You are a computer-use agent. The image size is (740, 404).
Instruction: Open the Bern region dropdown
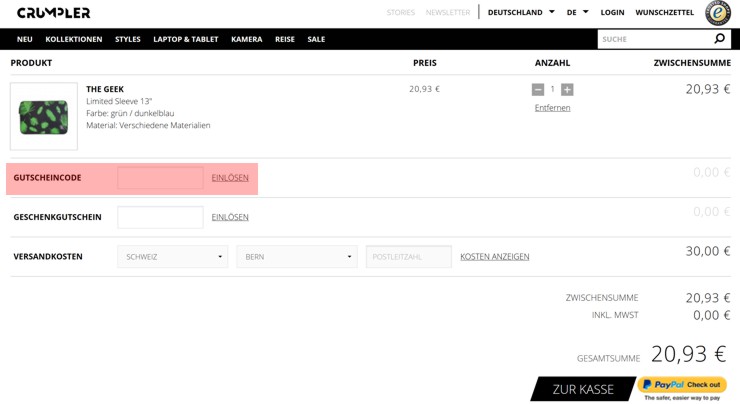click(297, 256)
